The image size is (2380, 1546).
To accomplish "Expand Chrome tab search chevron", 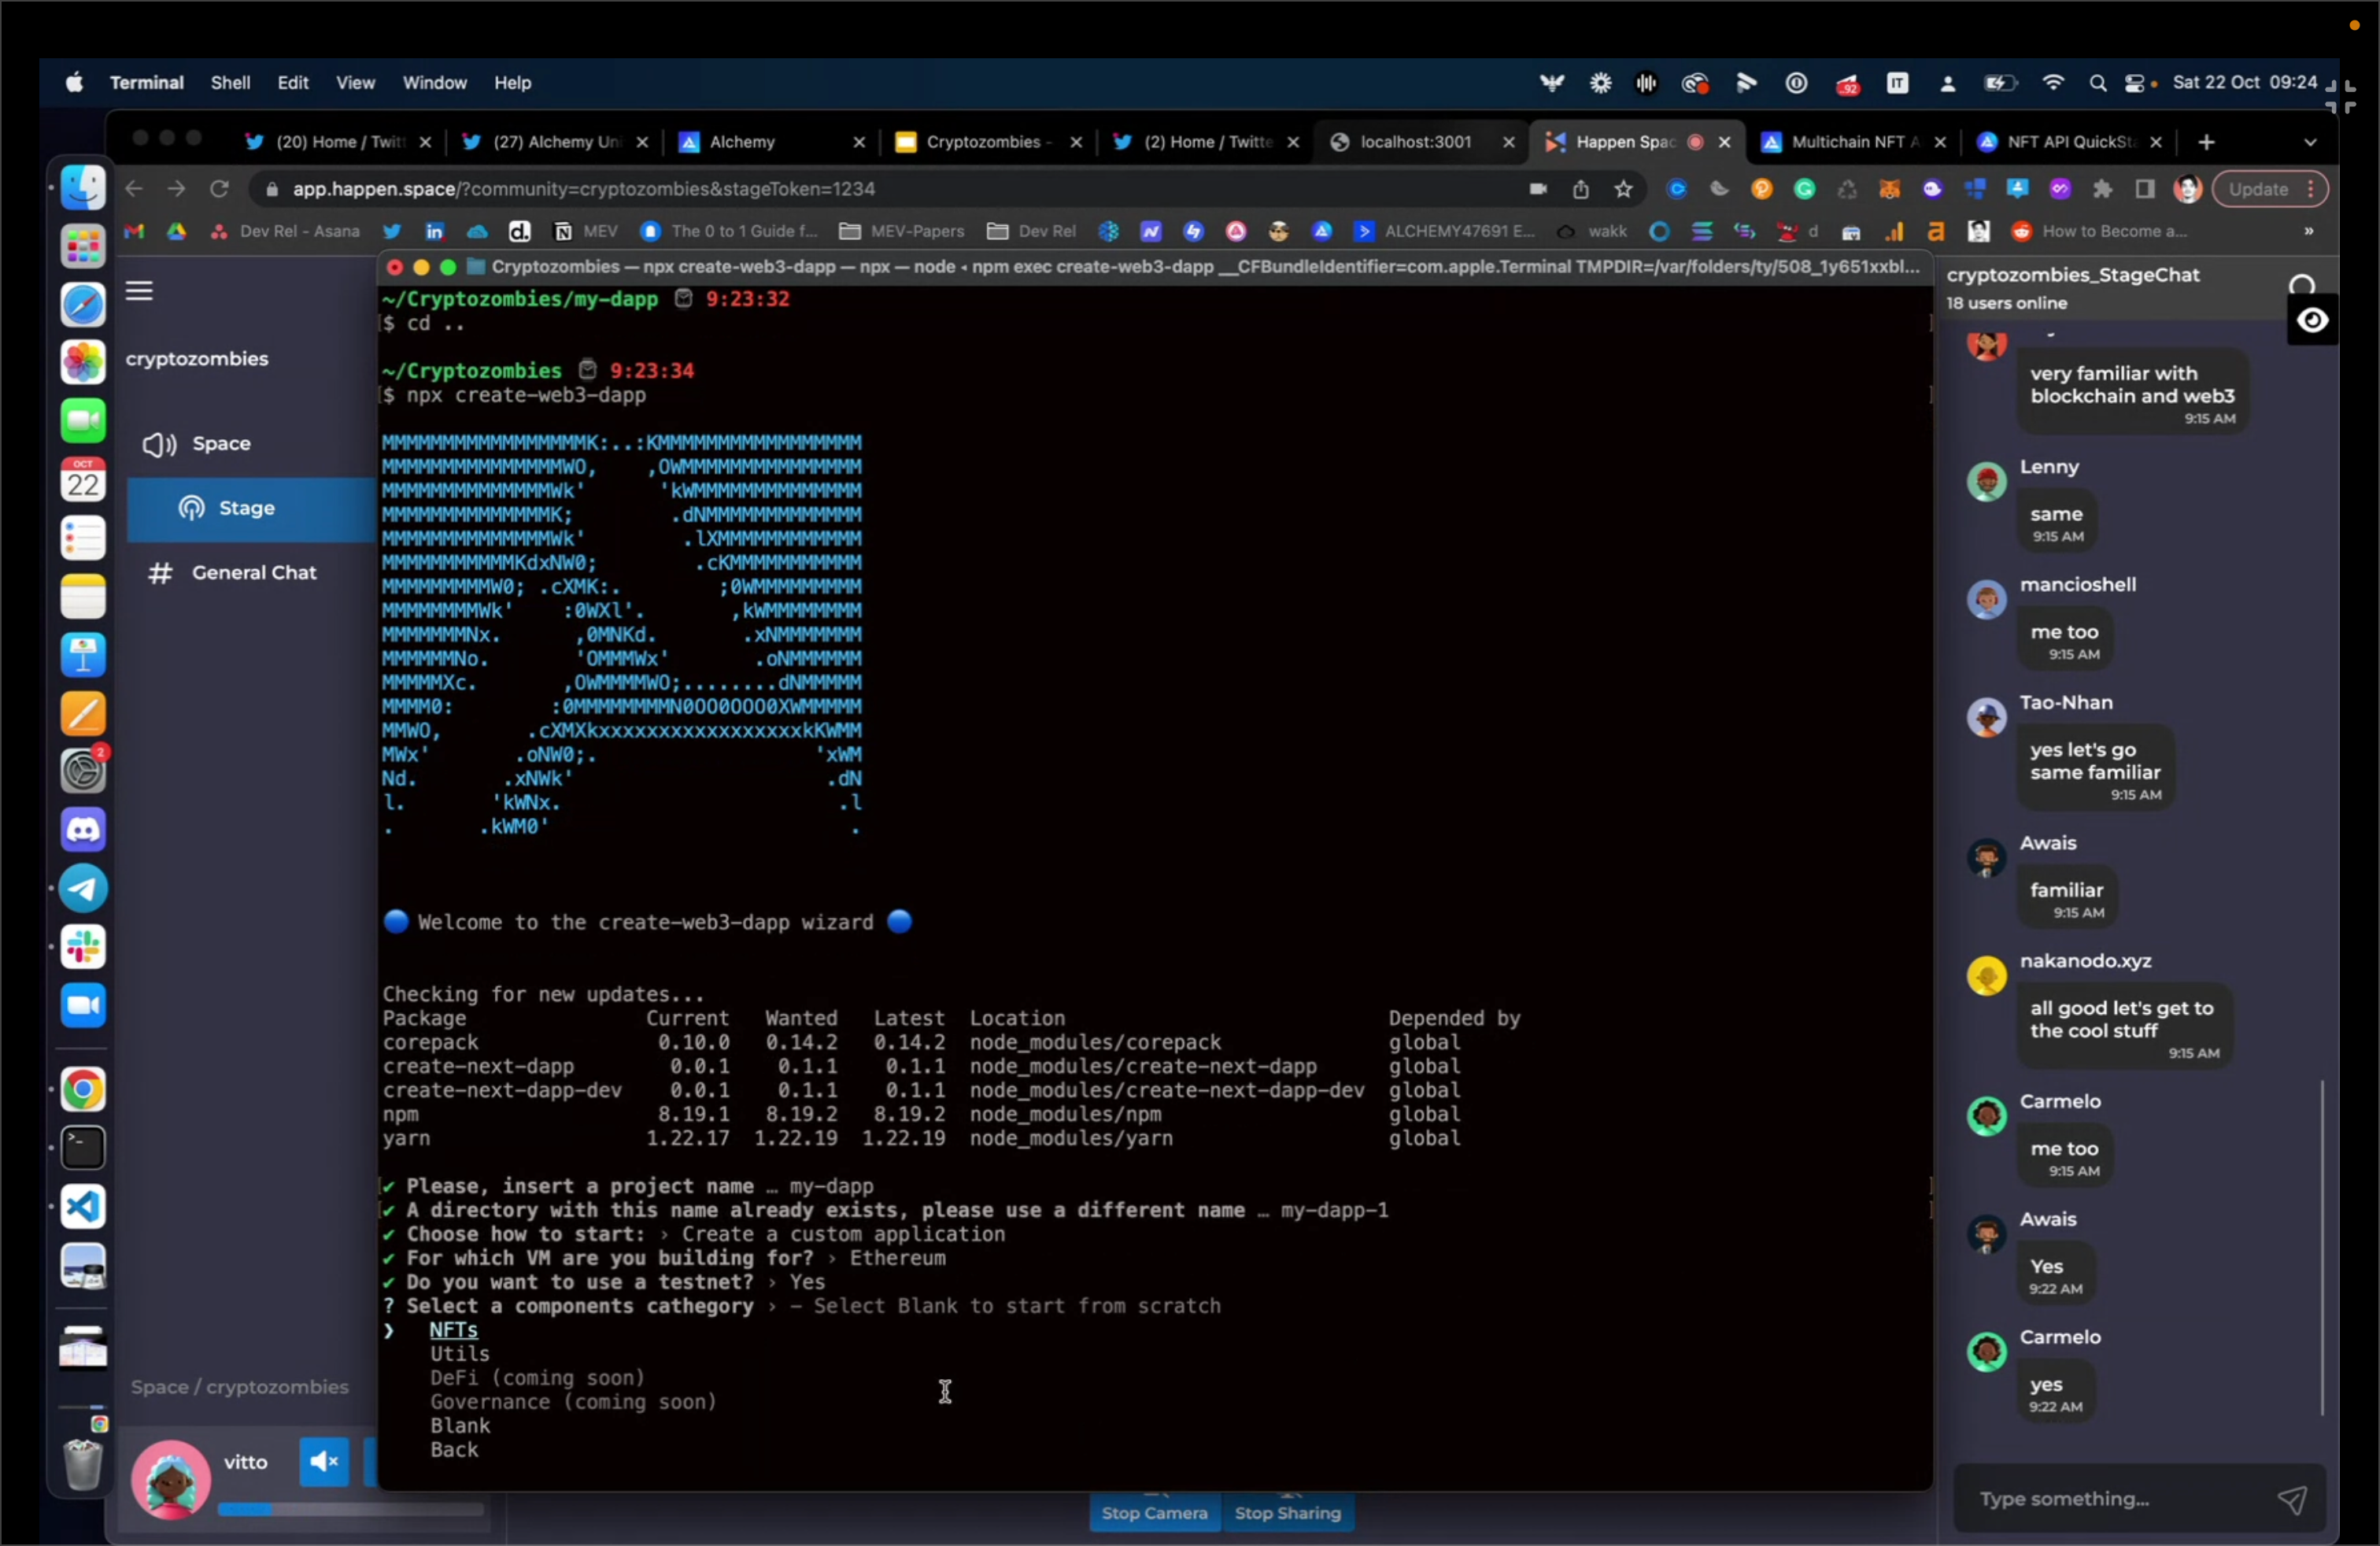I will coord(2310,142).
